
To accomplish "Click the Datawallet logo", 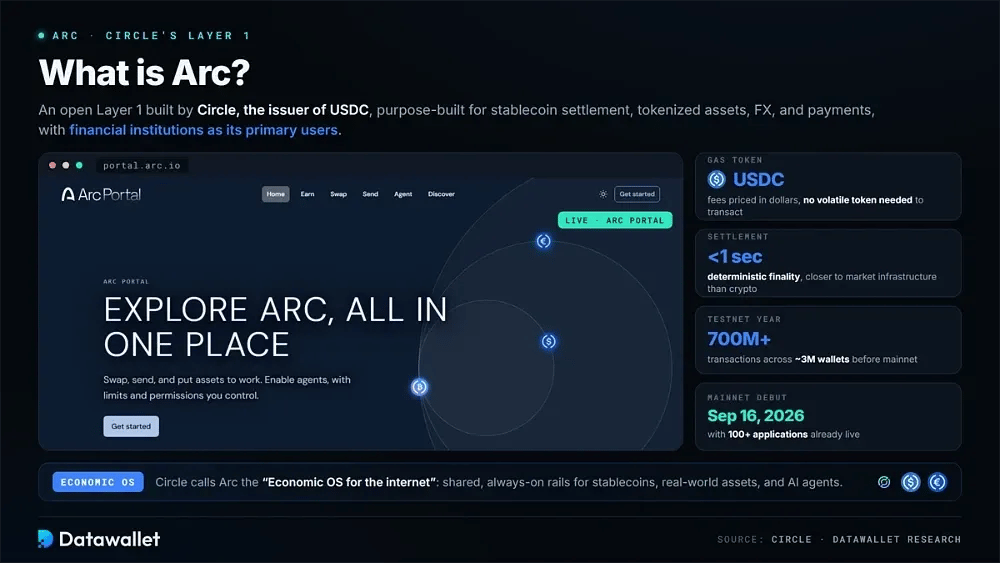I will coord(99,539).
